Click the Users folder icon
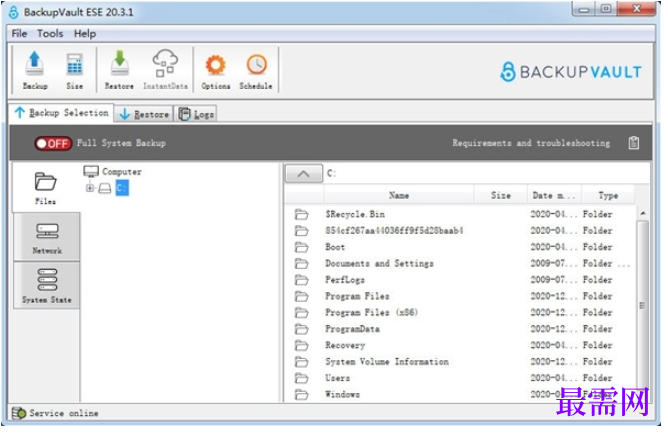 coord(302,378)
